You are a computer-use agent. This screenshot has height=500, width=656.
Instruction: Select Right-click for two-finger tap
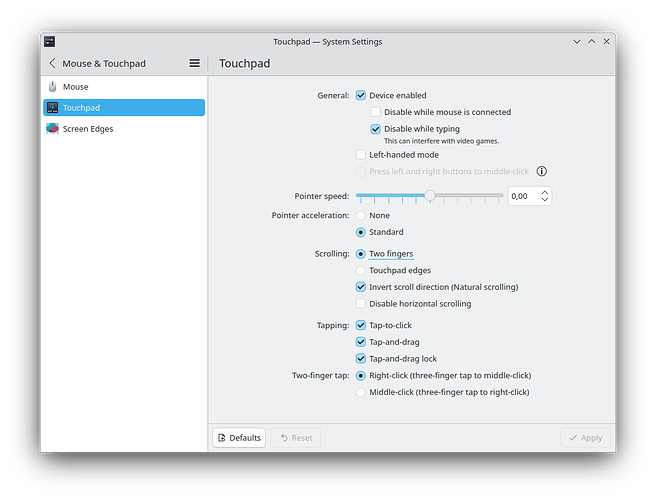pos(361,376)
